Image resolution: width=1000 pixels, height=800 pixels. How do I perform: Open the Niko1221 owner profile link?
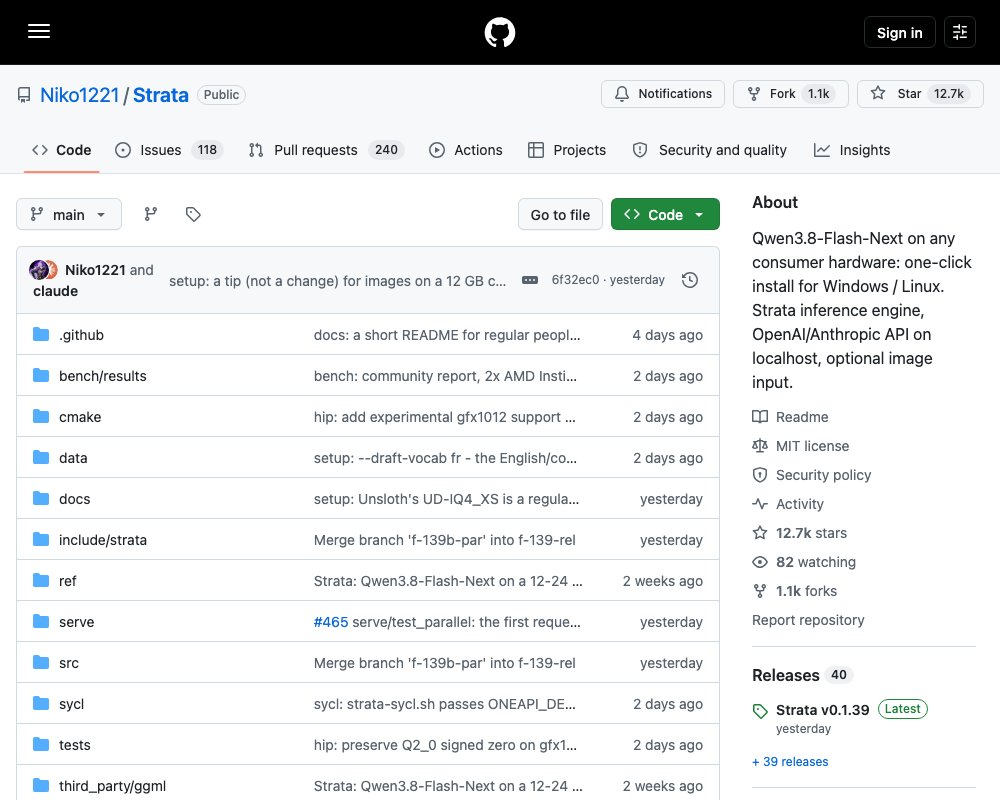80,95
